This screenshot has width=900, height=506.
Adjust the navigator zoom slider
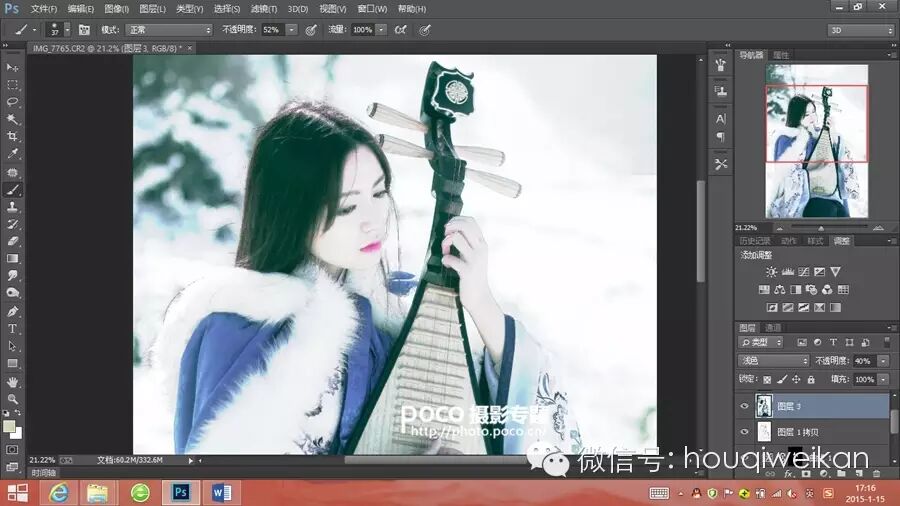[x=821, y=228]
